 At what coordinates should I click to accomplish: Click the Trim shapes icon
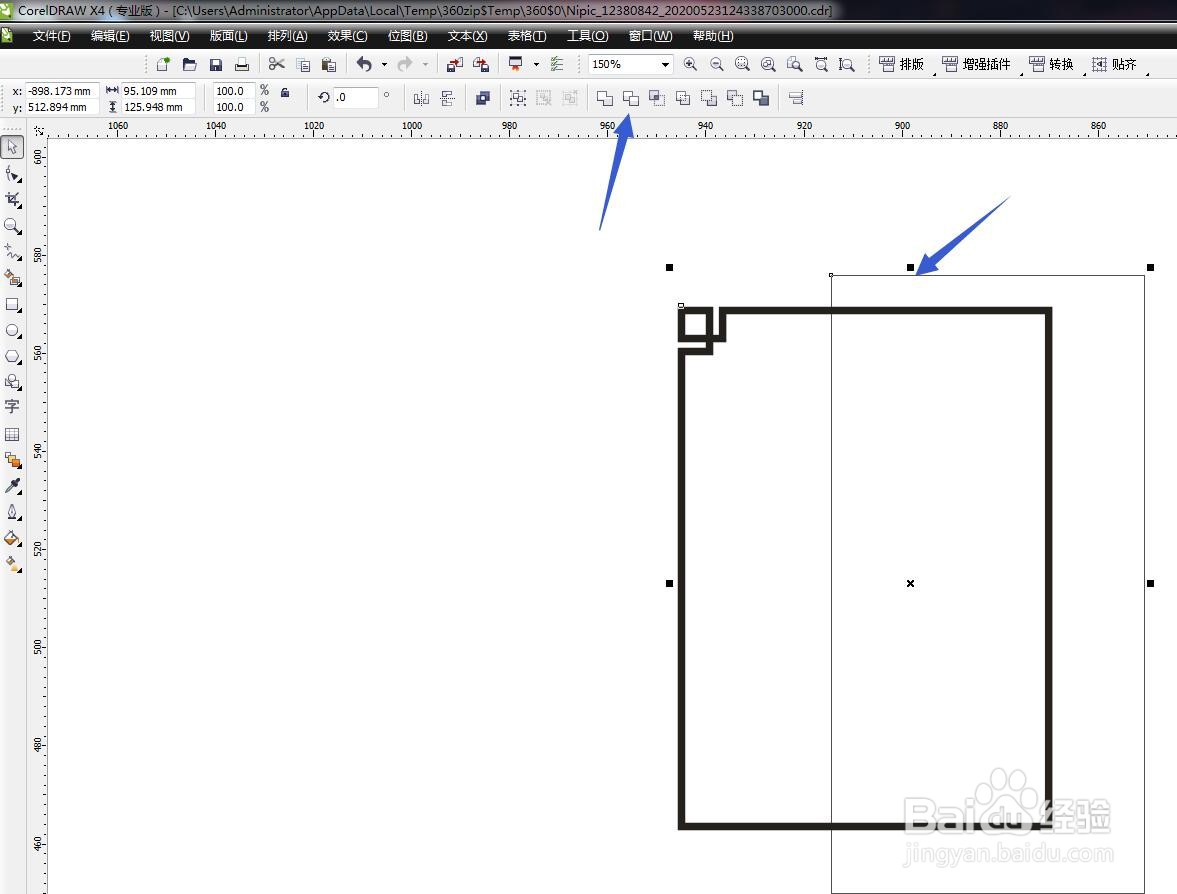631,98
